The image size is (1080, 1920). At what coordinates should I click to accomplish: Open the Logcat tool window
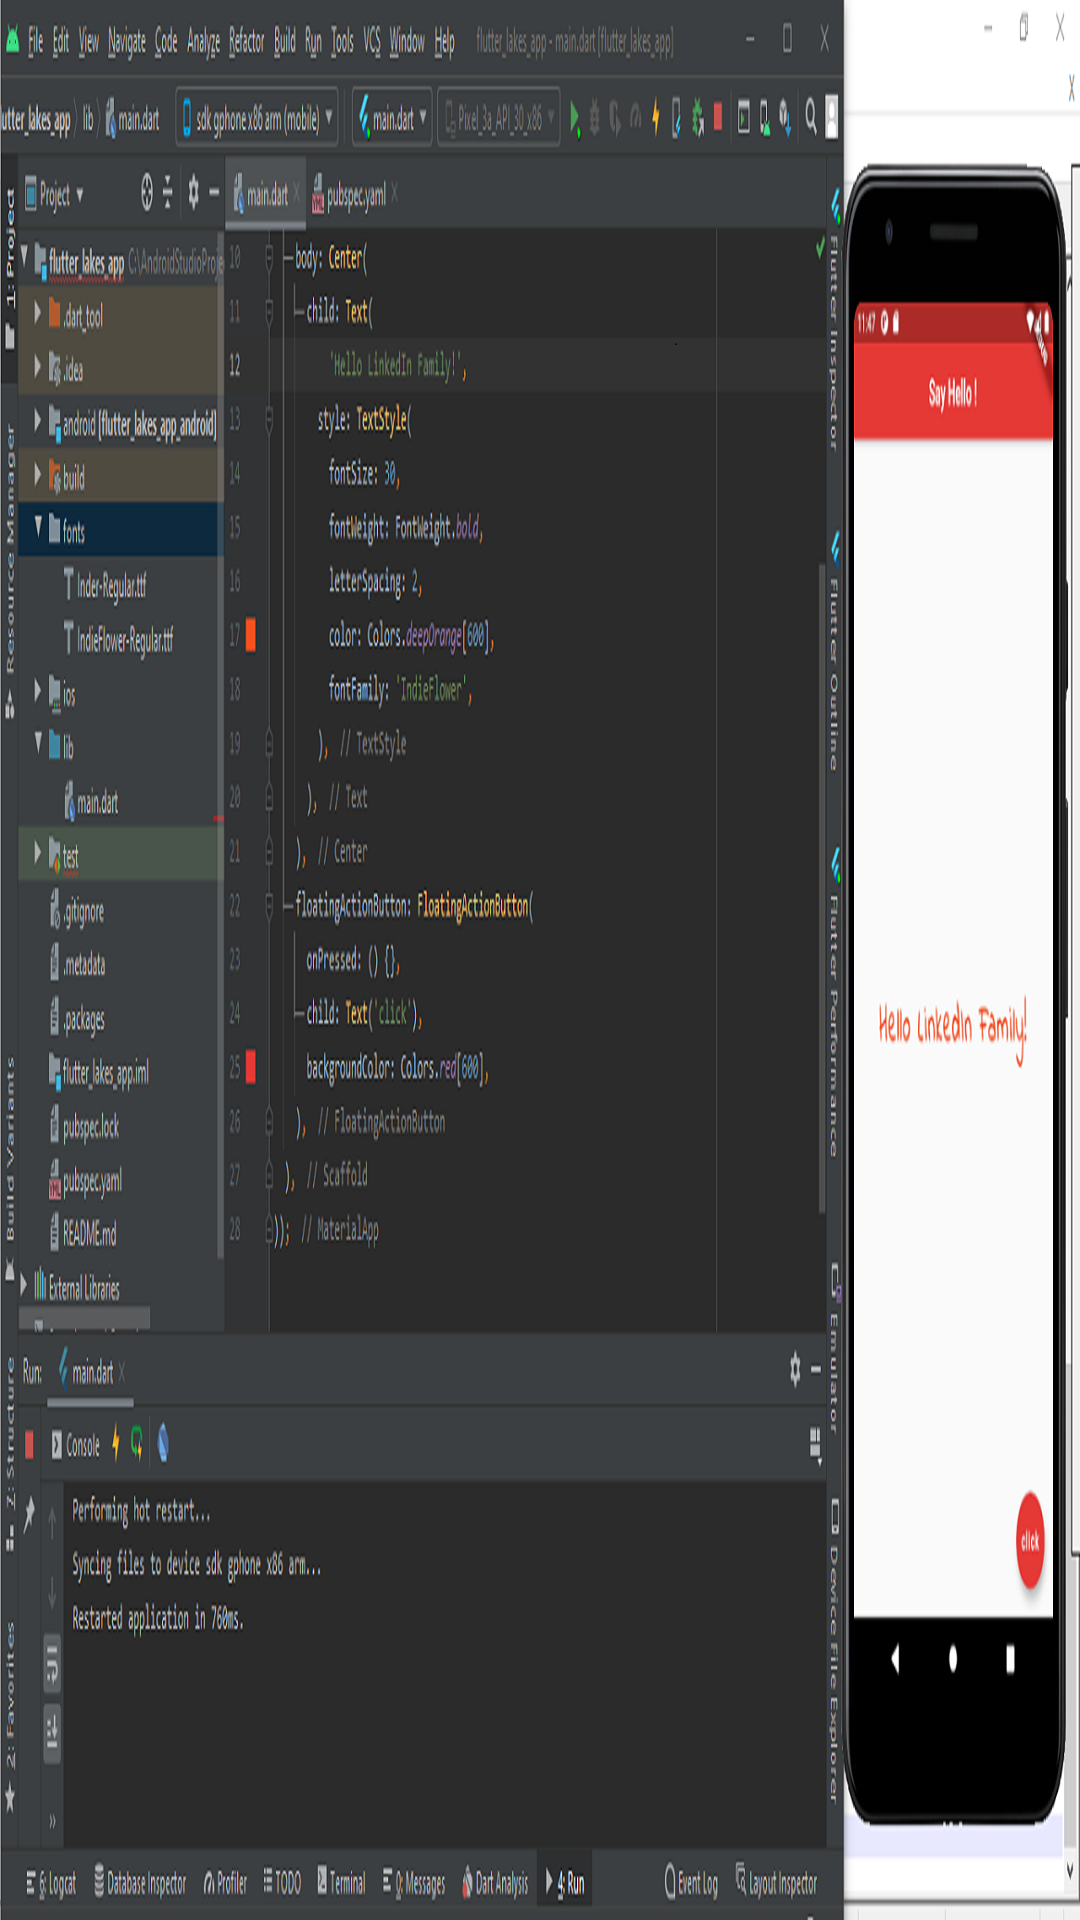click(x=51, y=1884)
